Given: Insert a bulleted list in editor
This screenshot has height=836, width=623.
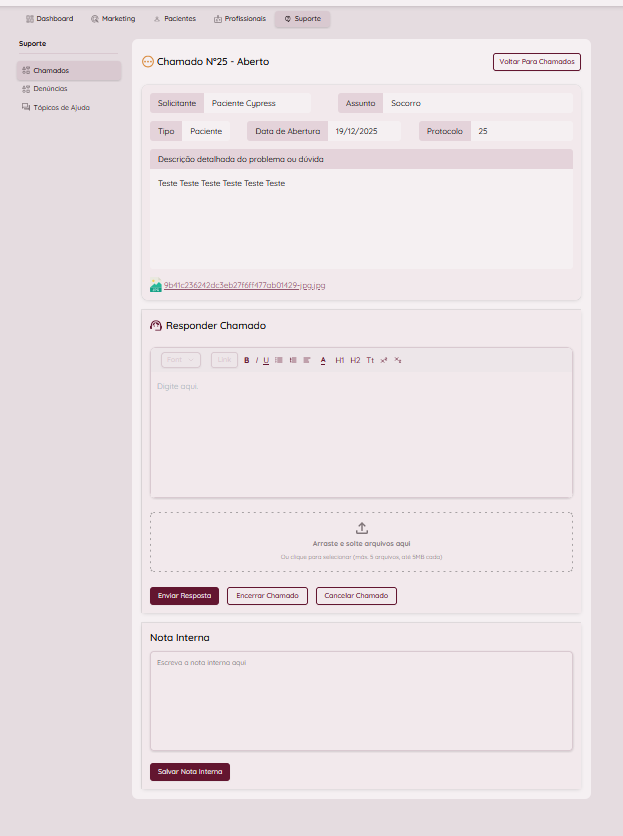Looking at the screenshot, I should [279, 360].
